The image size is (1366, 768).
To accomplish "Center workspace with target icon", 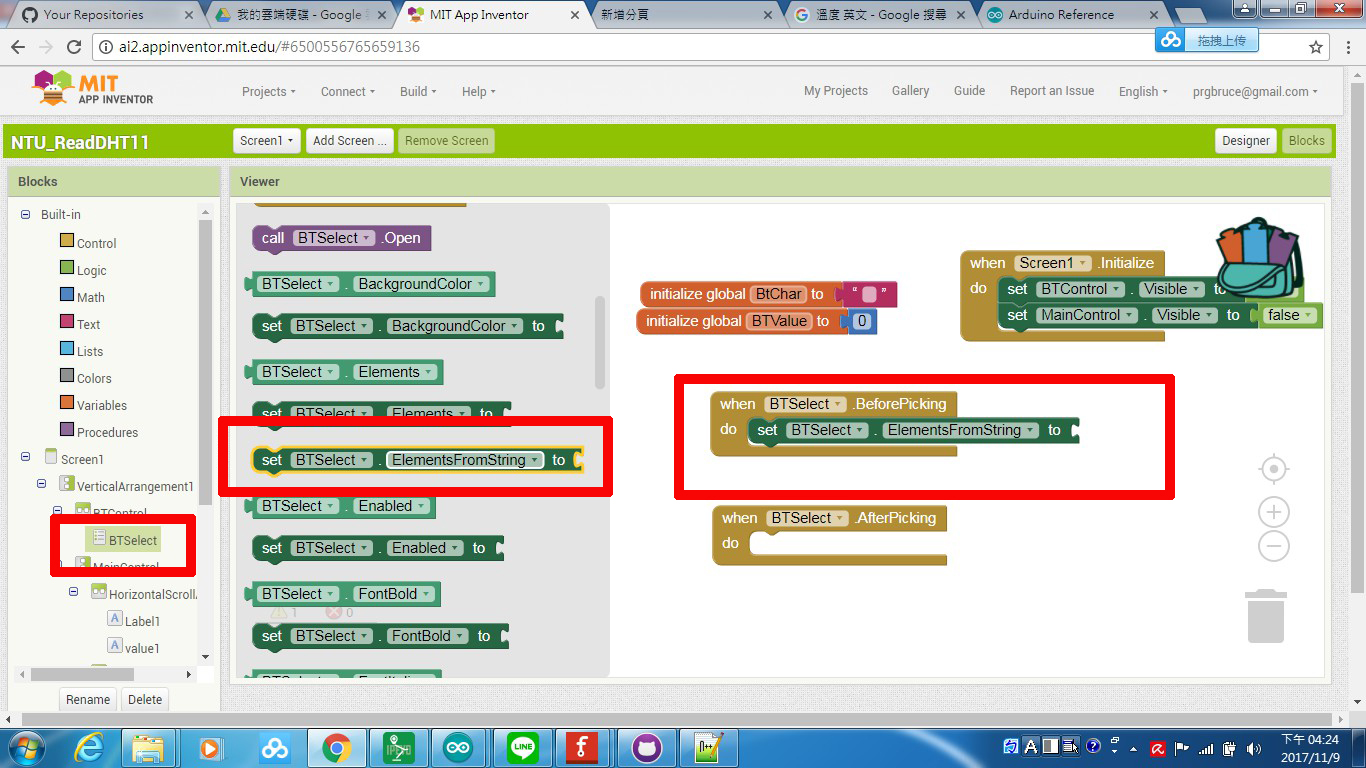I will coord(1273,469).
